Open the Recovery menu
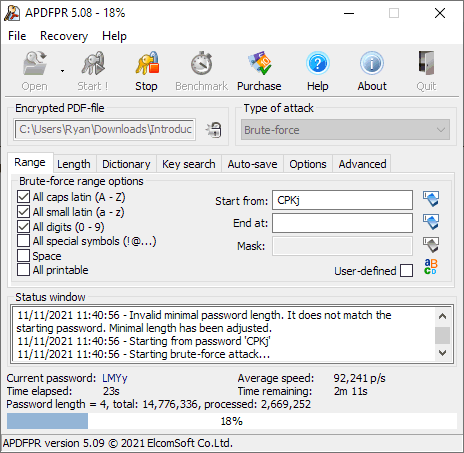This screenshot has height=453, width=464. [x=64, y=36]
